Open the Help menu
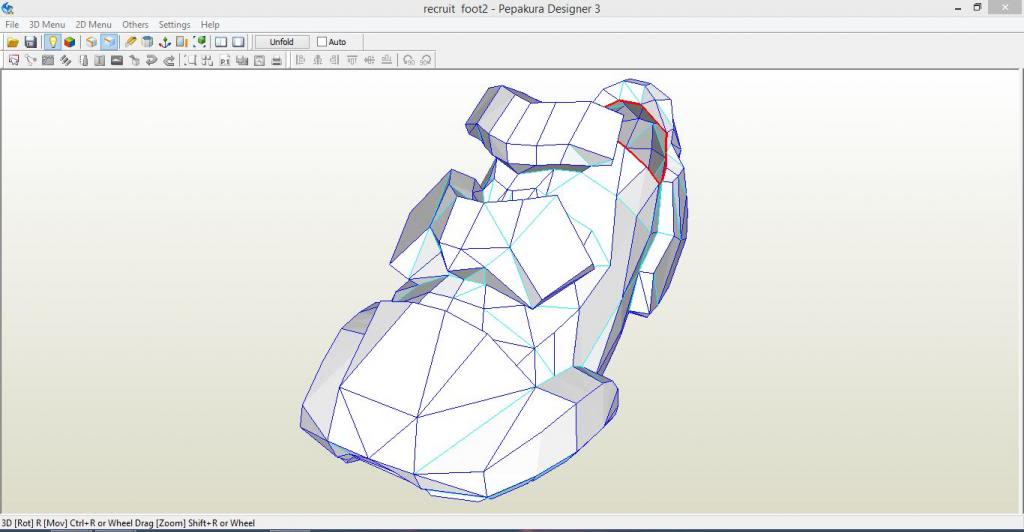The image size is (1024, 532). pos(210,24)
